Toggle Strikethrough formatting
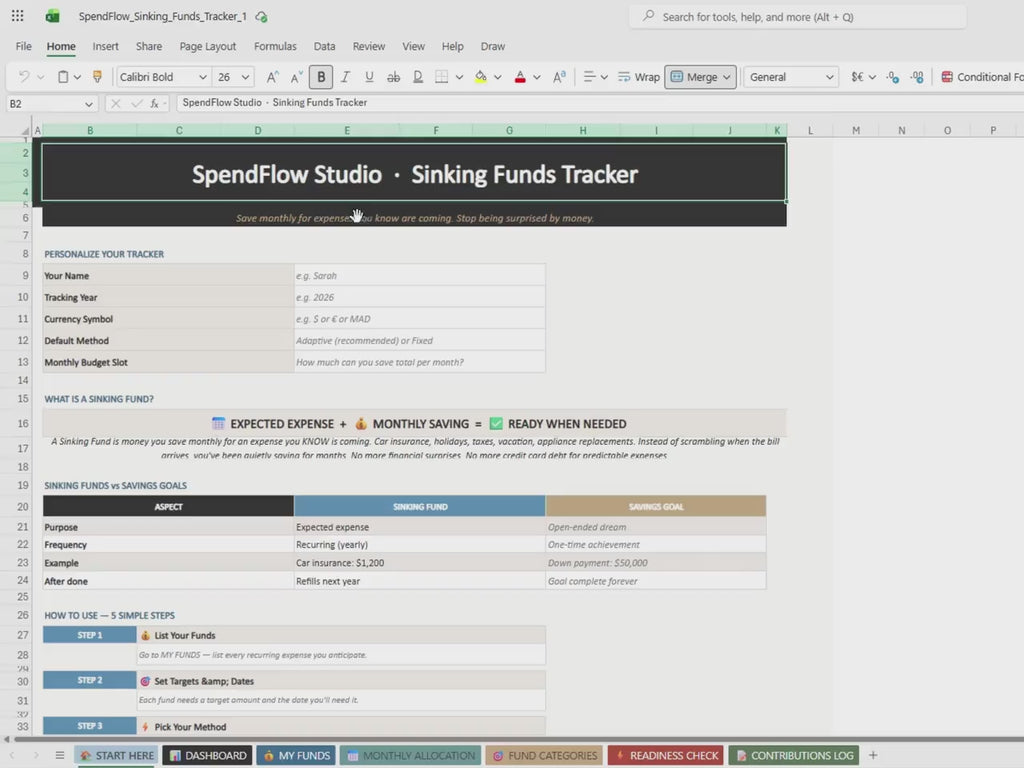This screenshot has height=768, width=1024. point(393,77)
